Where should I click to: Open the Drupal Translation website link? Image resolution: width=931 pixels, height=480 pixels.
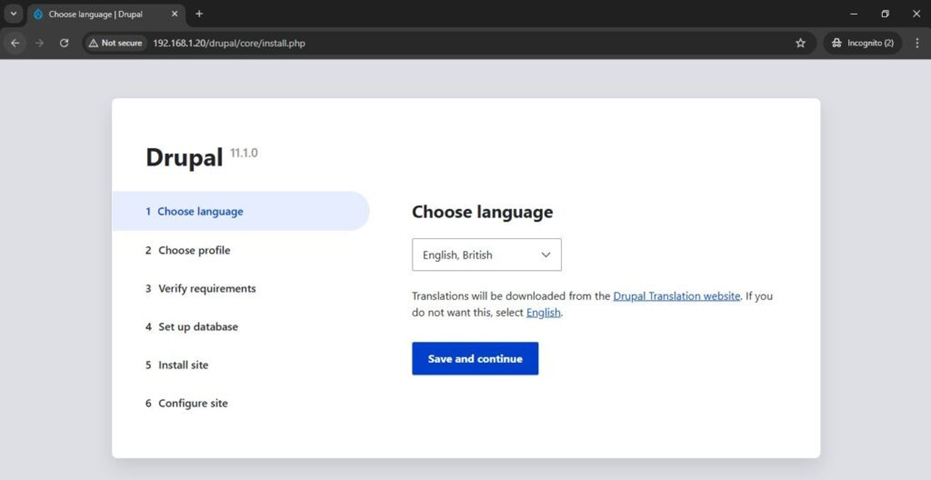676,296
